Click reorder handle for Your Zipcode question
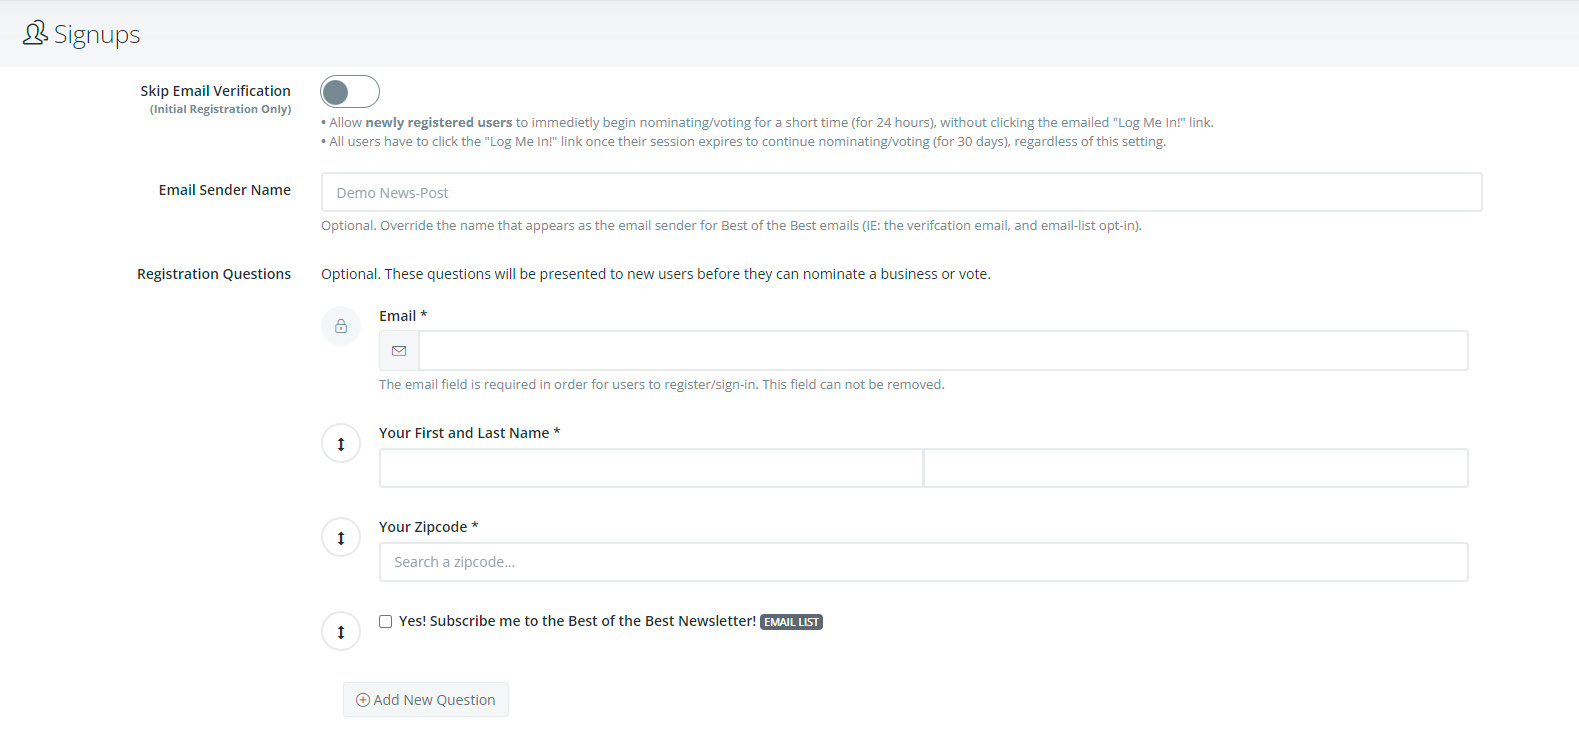This screenshot has height=741, width=1579. coord(341,538)
